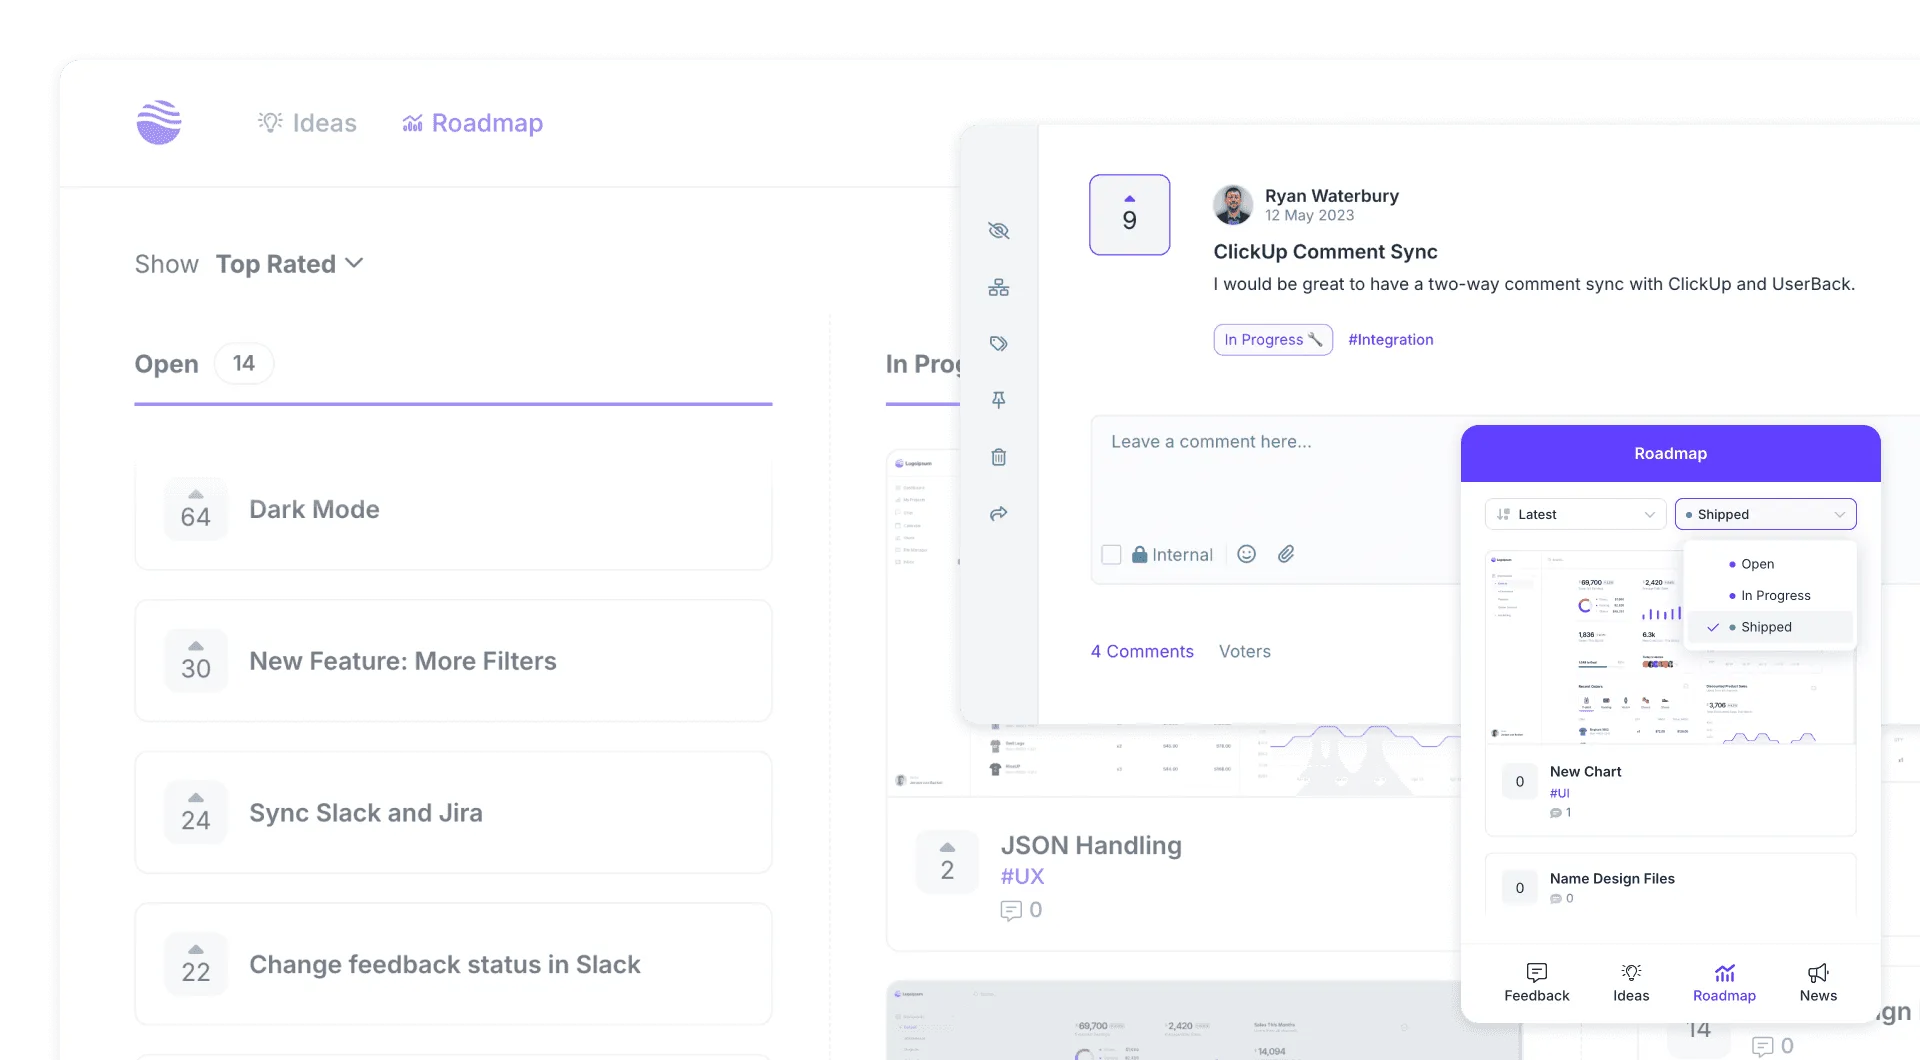Attach a file to the comment
Screen dimensions: 1920x1060
coord(1287,553)
